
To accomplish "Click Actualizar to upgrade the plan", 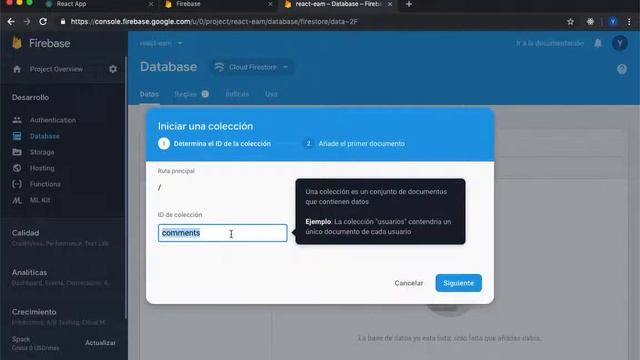I will (x=100, y=343).
